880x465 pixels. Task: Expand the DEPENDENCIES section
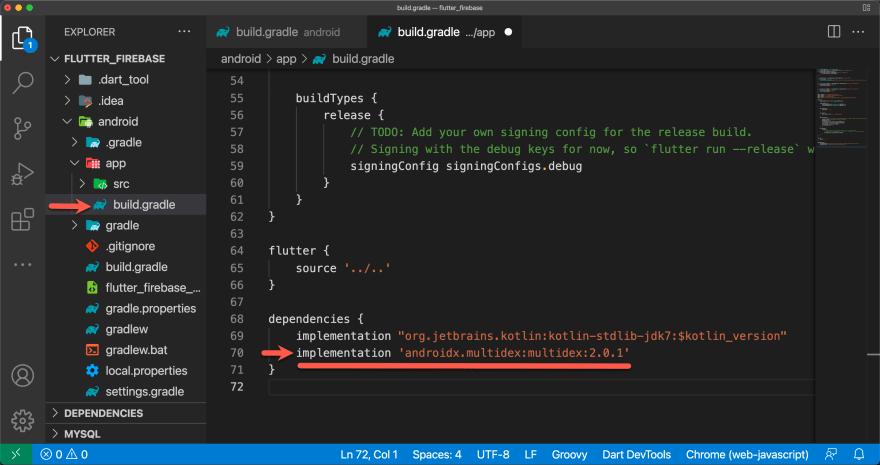coord(126,413)
